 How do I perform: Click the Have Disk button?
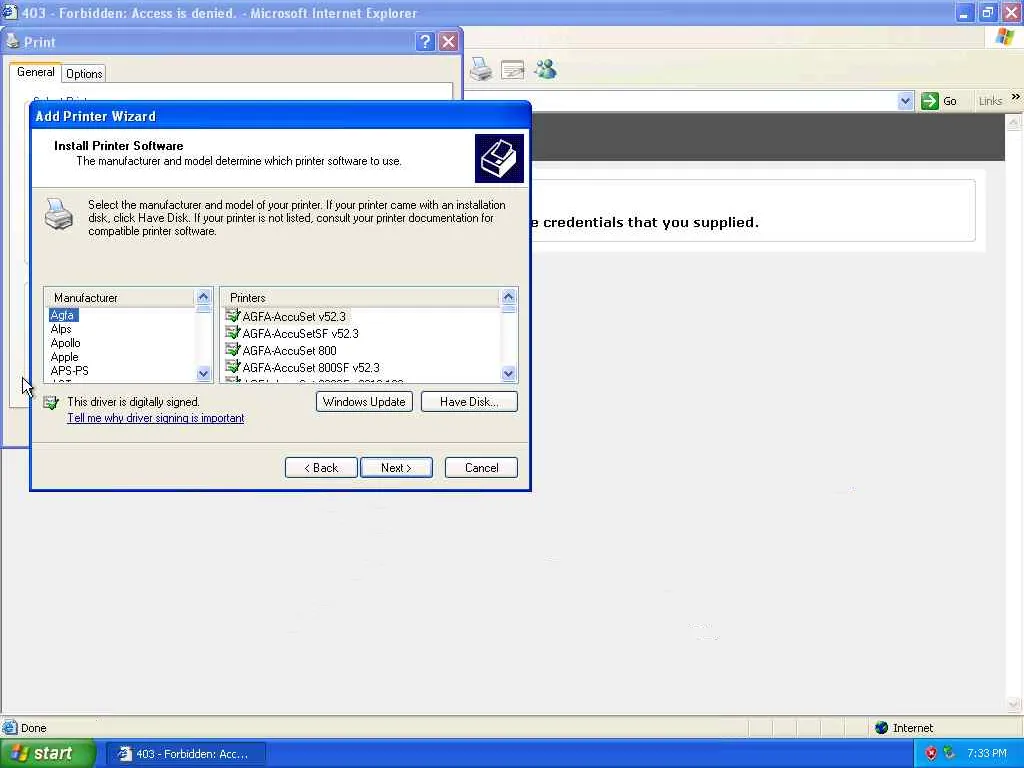pos(469,402)
